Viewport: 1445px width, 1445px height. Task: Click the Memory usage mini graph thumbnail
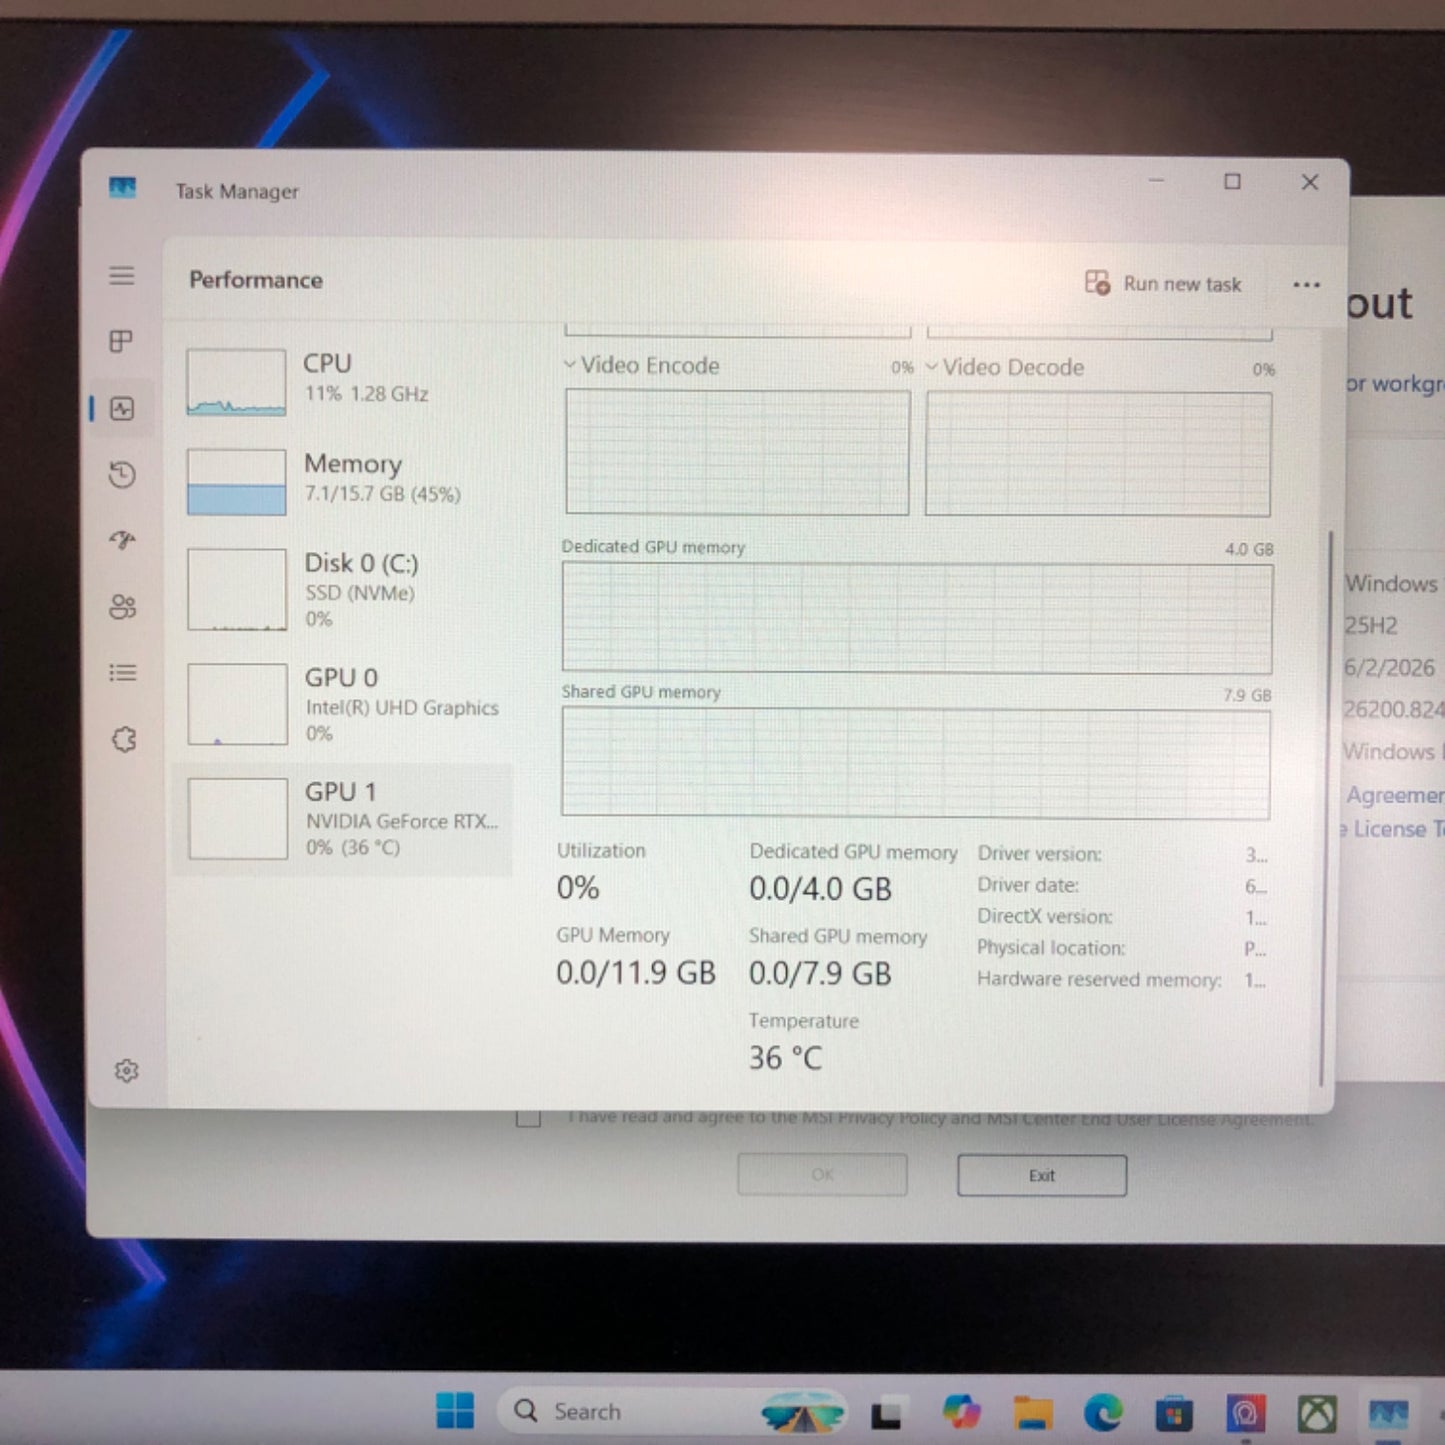tap(236, 482)
